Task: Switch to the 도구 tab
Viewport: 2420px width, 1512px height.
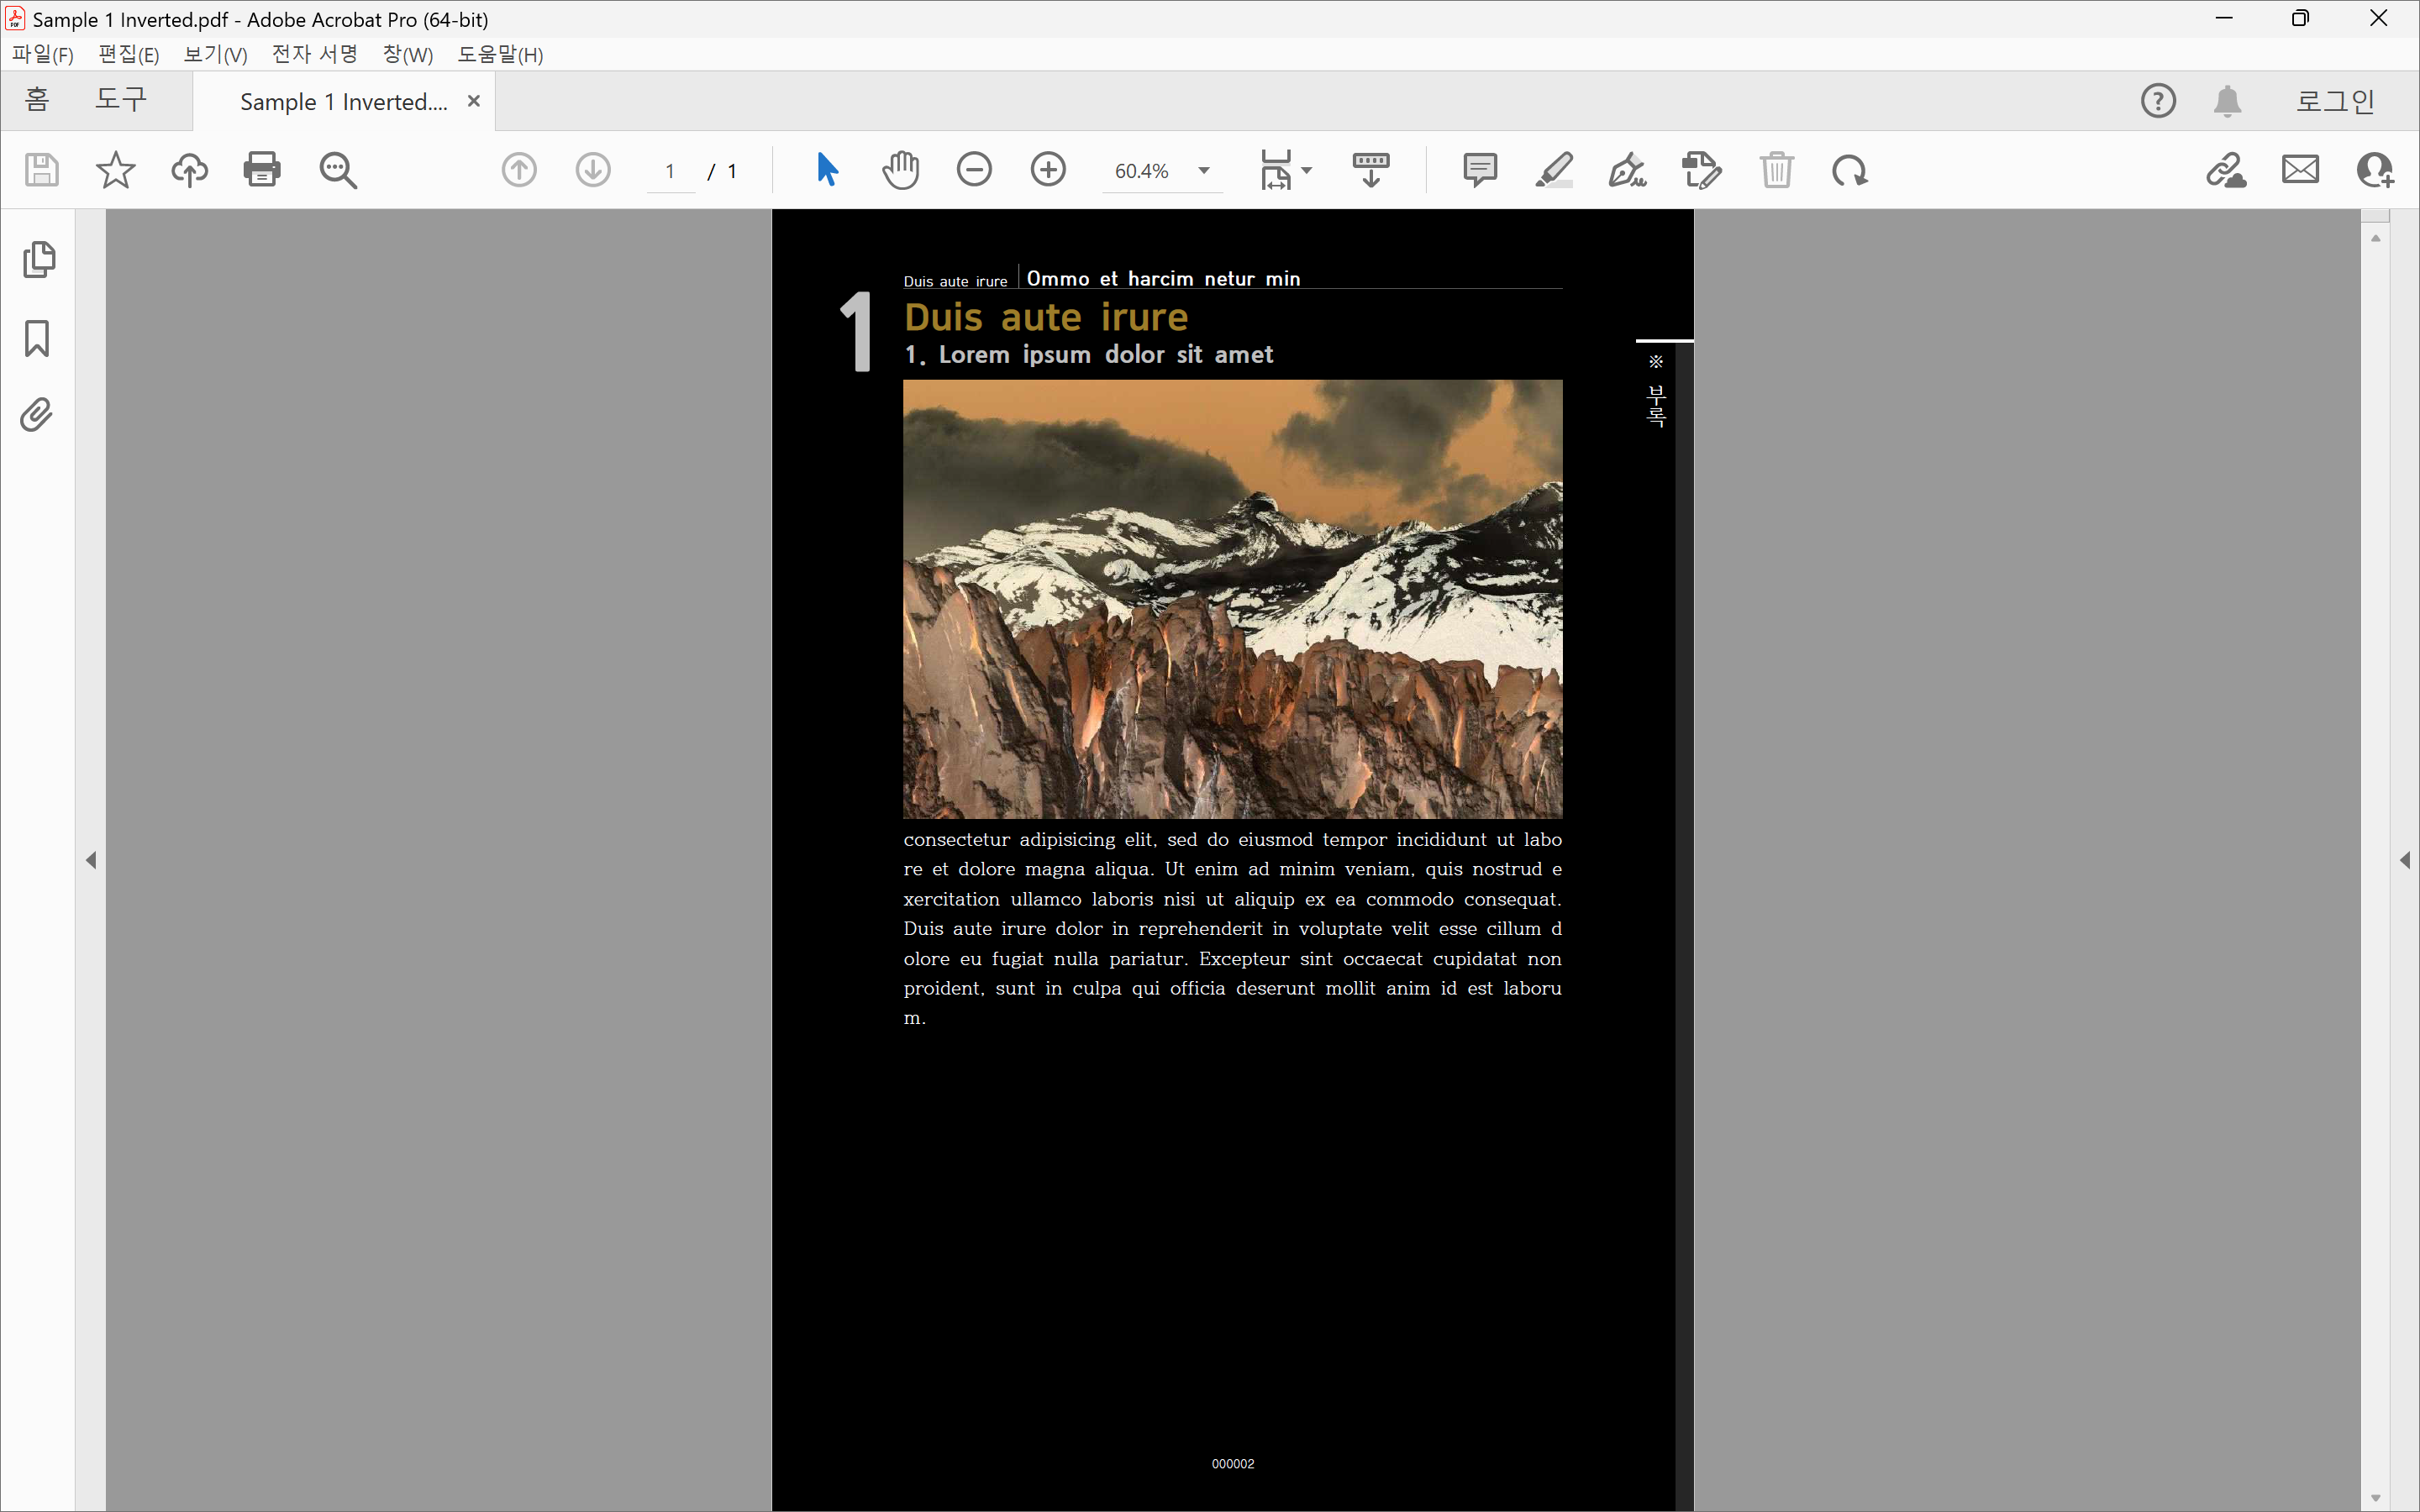Action: [x=121, y=100]
